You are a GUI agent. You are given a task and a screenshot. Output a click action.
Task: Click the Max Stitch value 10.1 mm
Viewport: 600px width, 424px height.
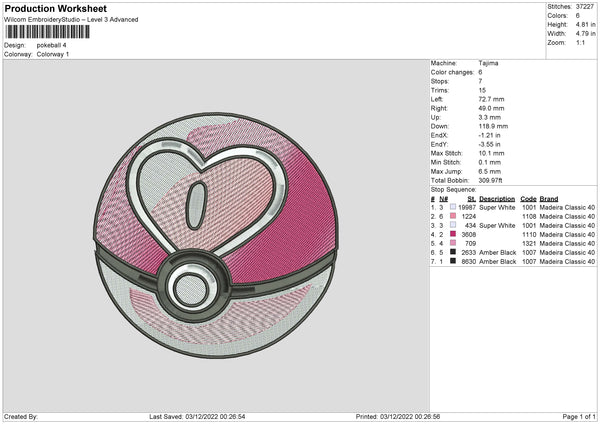(x=491, y=153)
